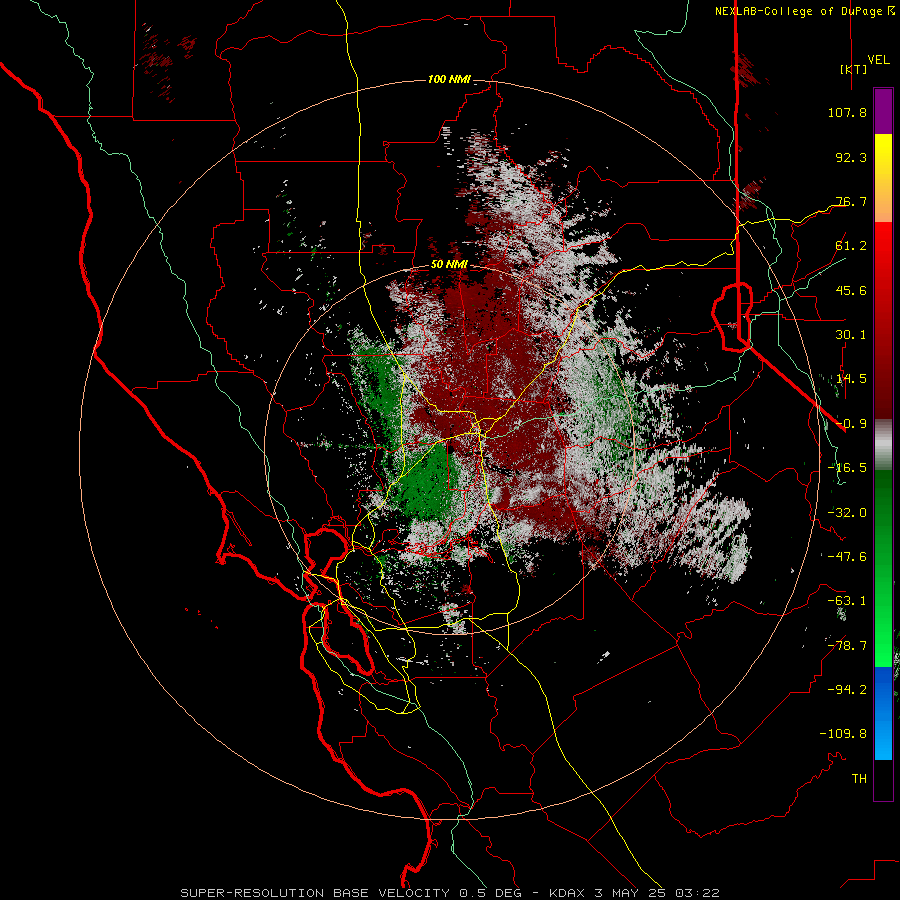
Task: Click the [KT] units label
Action: pos(854,69)
